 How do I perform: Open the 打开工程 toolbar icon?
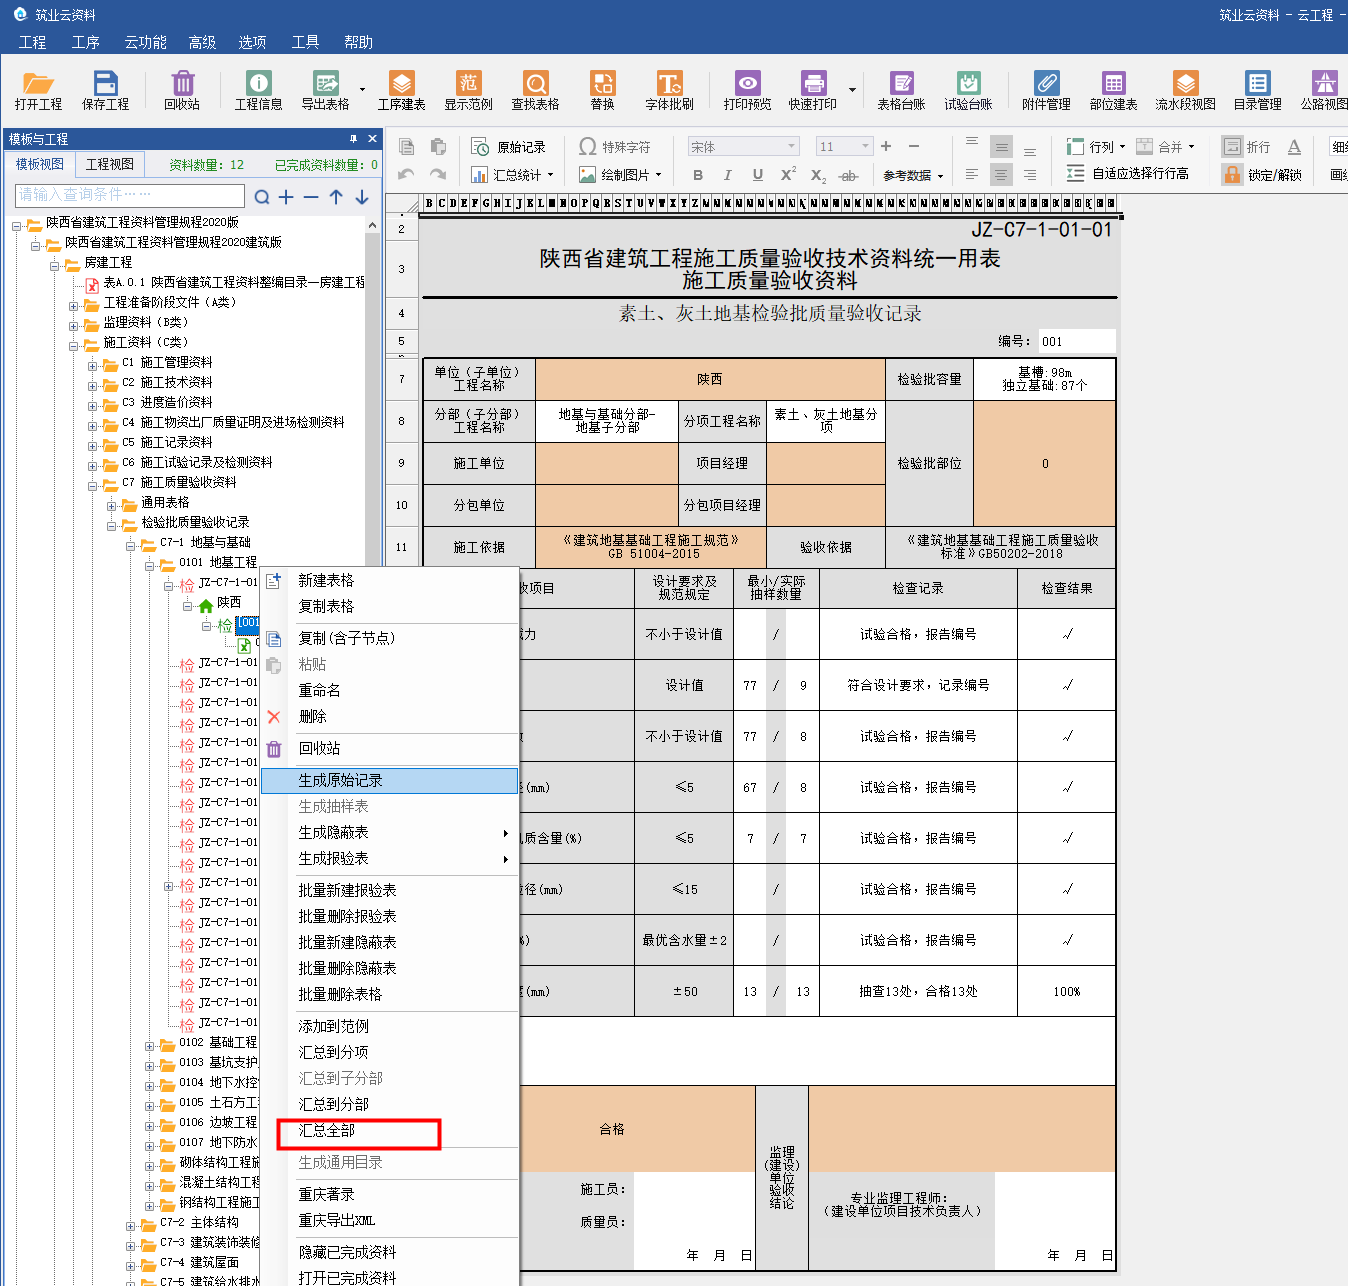tap(38, 90)
